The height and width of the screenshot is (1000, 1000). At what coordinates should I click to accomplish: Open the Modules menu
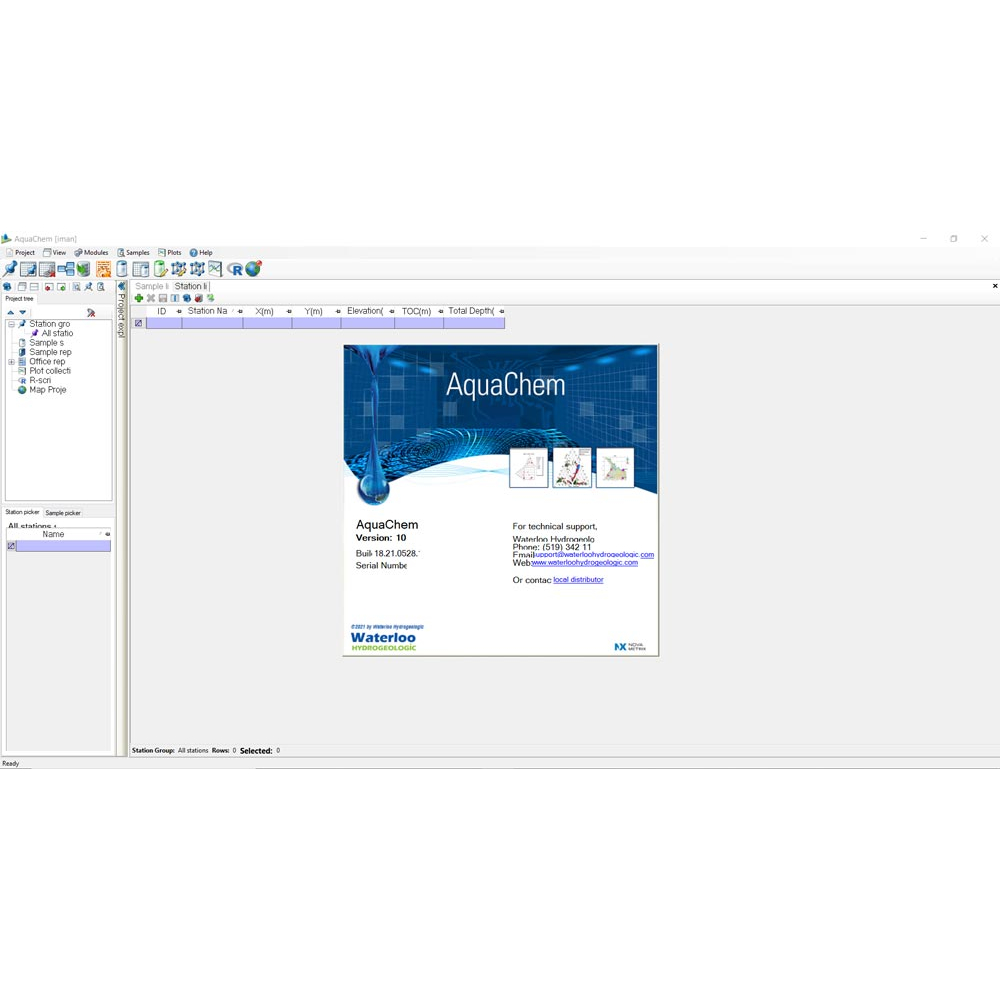[91, 253]
